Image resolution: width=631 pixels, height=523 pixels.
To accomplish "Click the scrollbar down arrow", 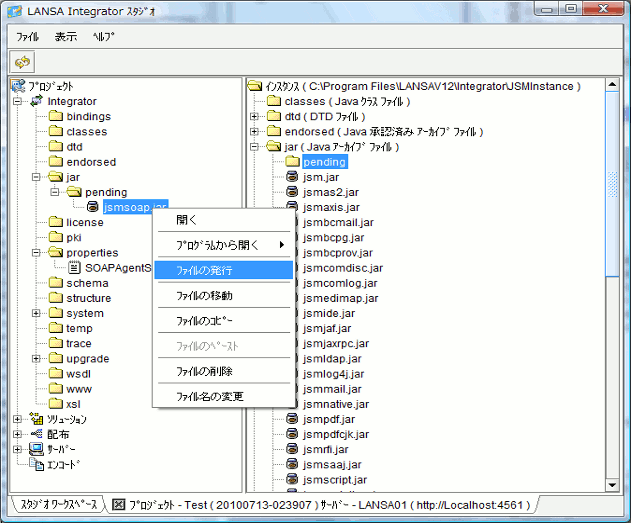I will pos(612,484).
